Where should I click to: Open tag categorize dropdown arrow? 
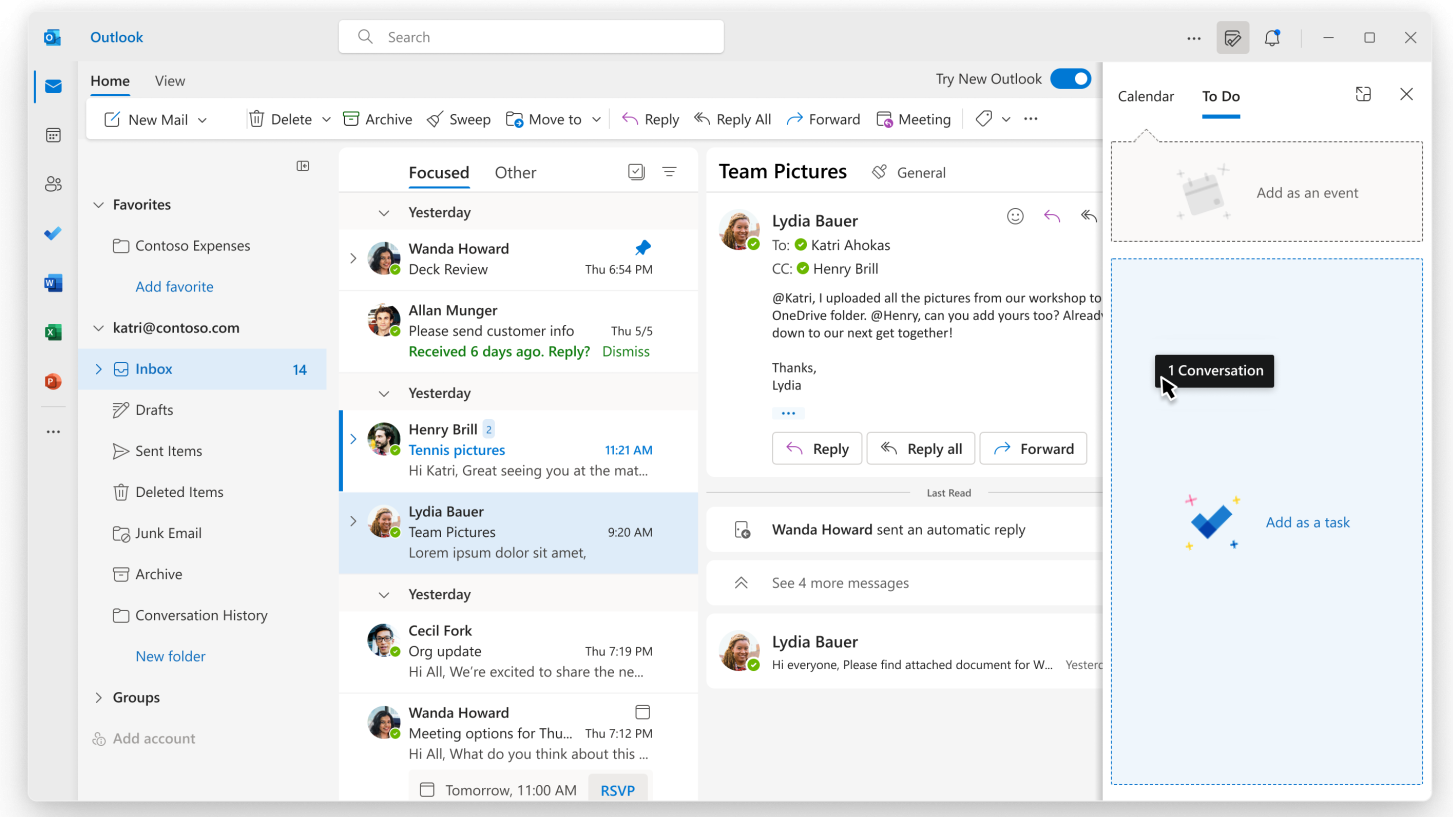coord(1006,120)
